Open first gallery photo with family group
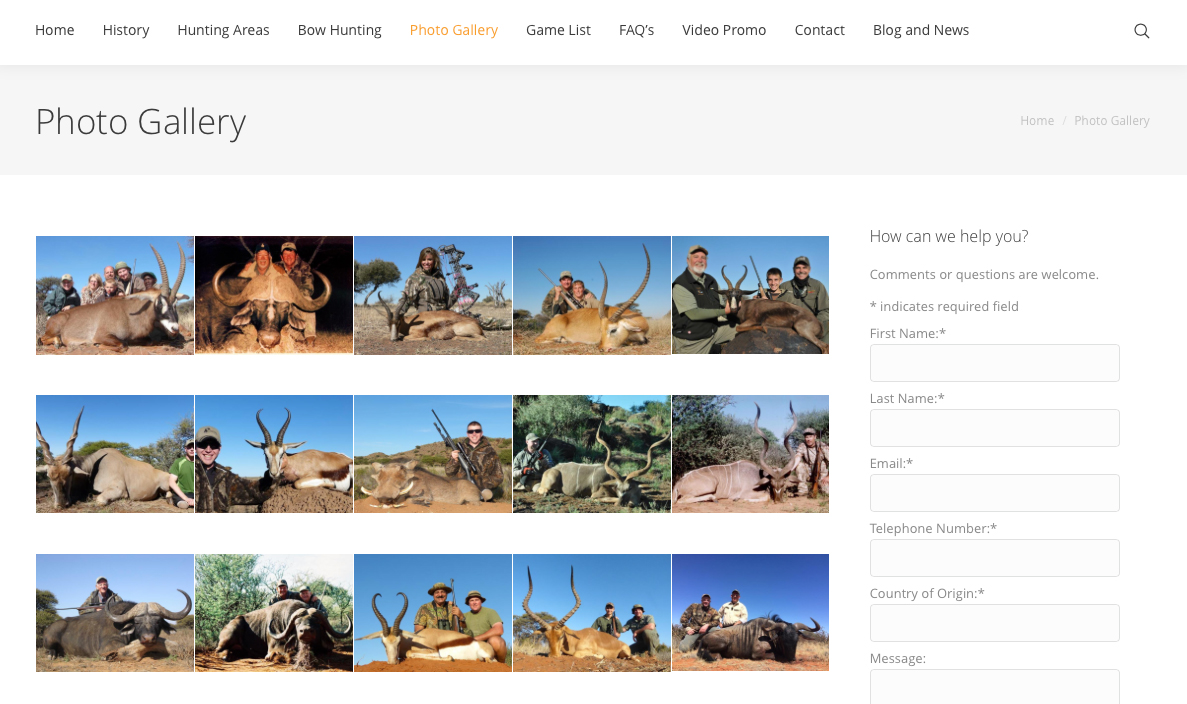Screen dimensions: 1187x704 115,295
